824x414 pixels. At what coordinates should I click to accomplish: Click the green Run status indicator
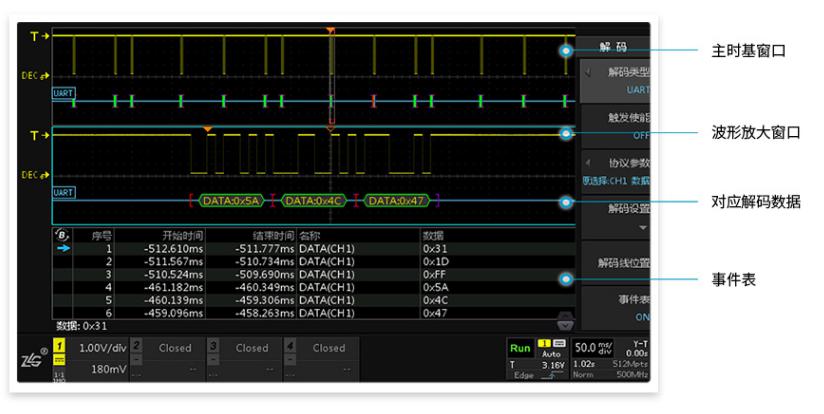click(x=520, y=348)
